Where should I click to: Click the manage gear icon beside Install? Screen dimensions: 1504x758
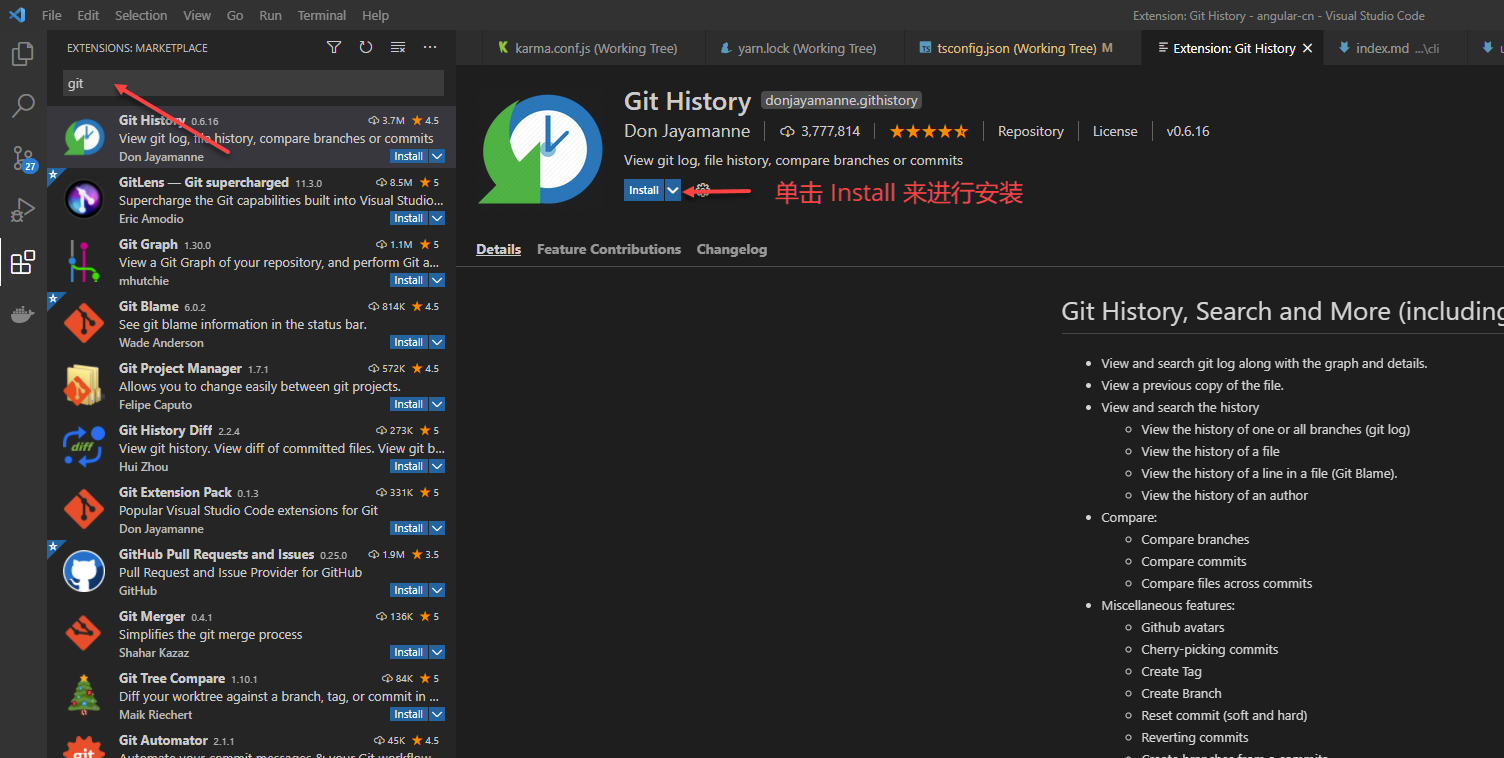tap(703, 190)
